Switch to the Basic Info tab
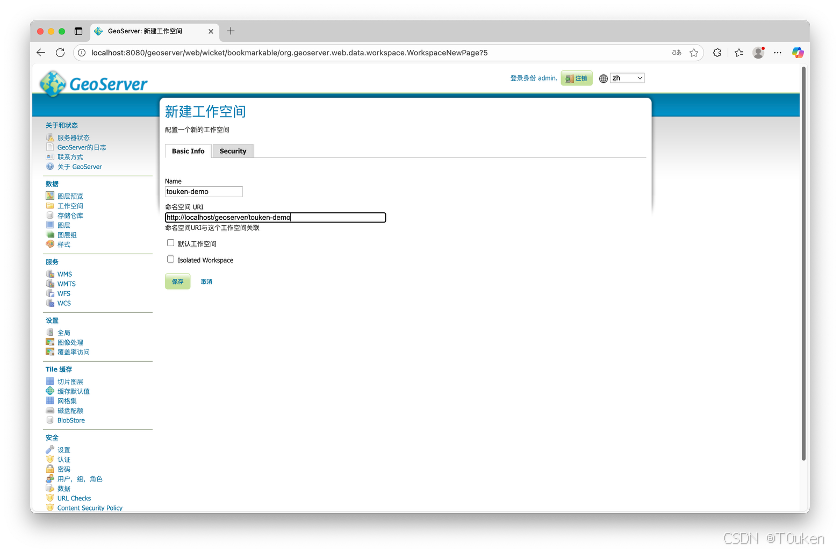840x554 pixels. tap(188, 151)
